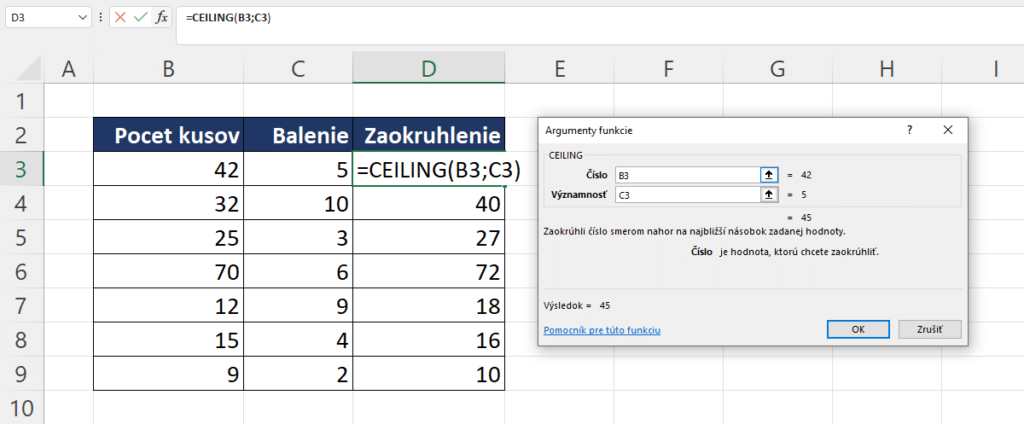Select row 7 header
Screen dimensions: 1024x424
point(22,305)
